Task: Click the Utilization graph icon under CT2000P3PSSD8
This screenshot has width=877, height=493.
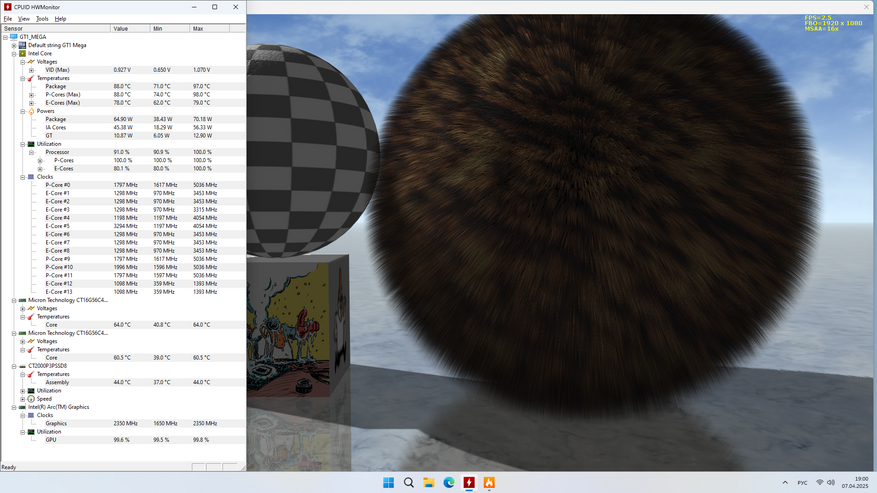Action: click(x=31, y=391)
